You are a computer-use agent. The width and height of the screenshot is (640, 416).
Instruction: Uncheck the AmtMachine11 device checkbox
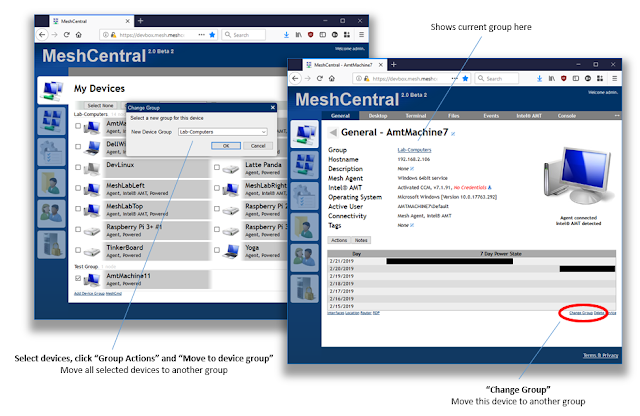(78, 278)
